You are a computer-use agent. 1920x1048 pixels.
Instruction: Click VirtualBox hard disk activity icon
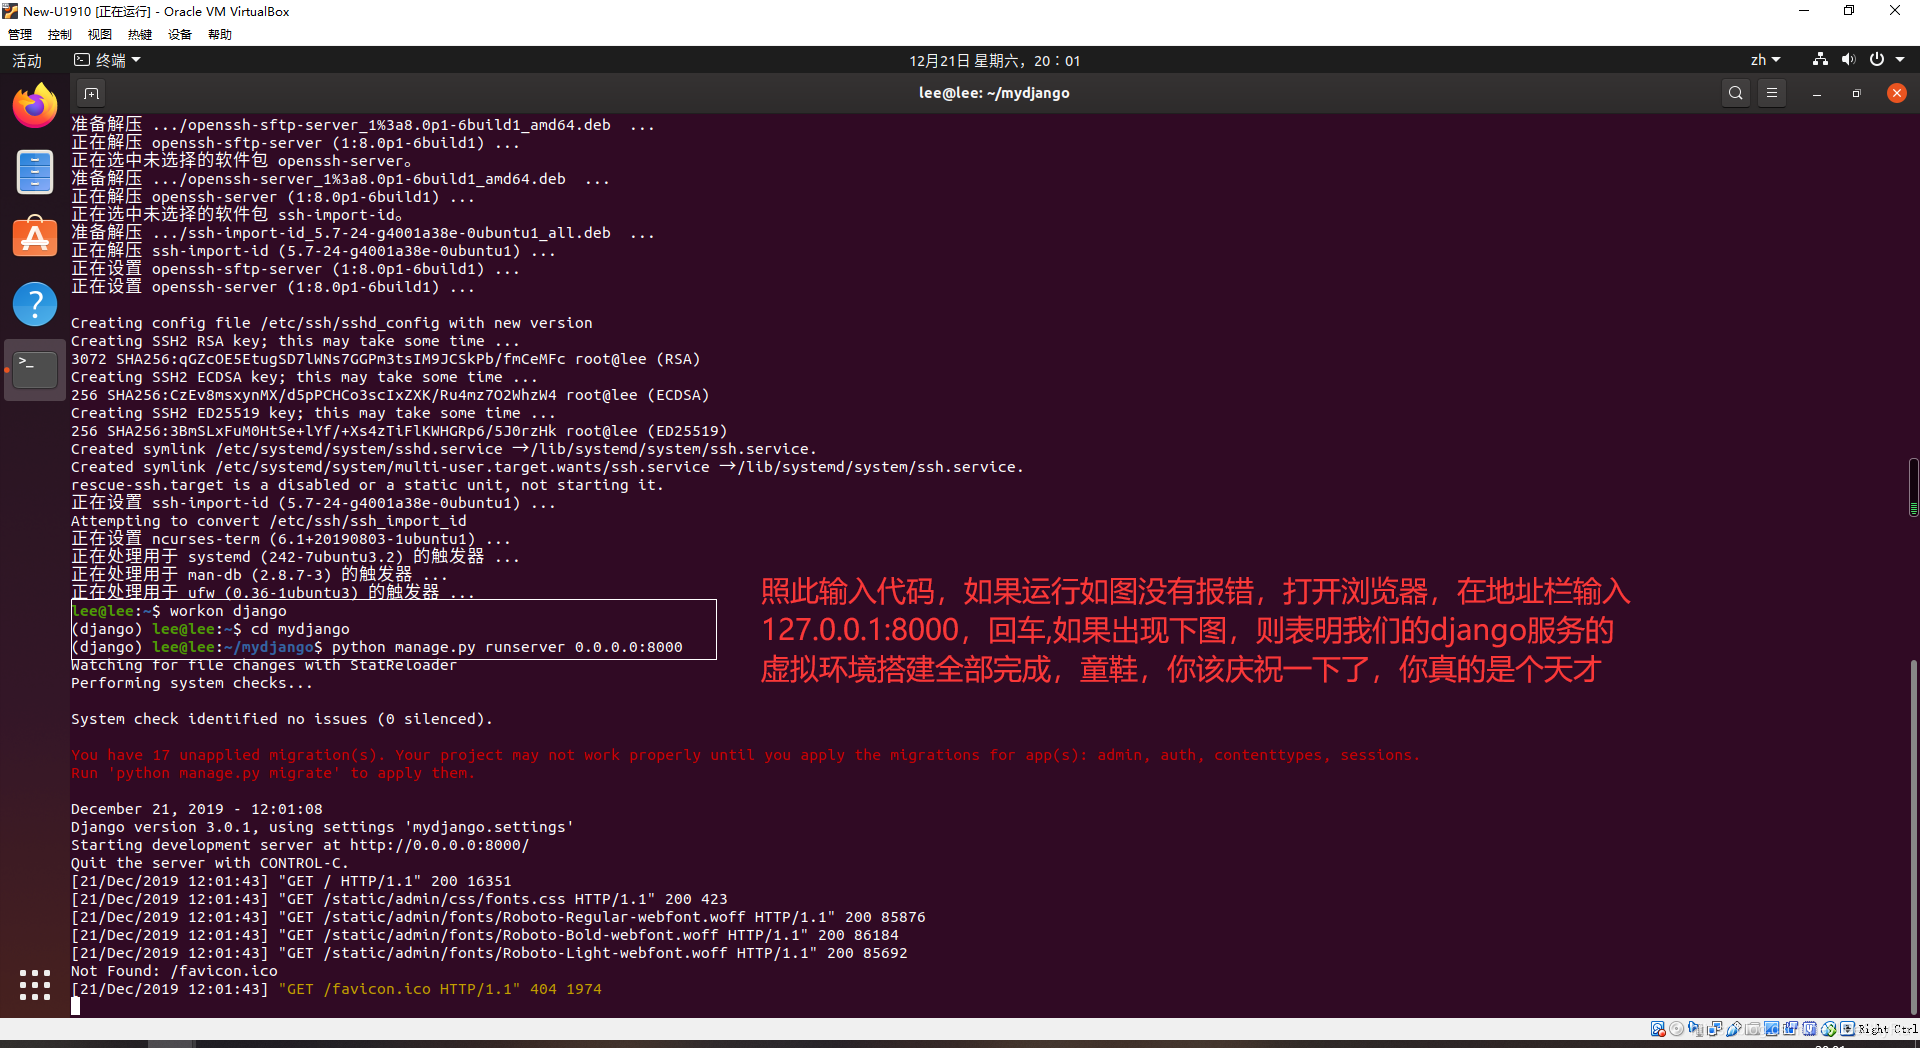click(1658, 1029)
